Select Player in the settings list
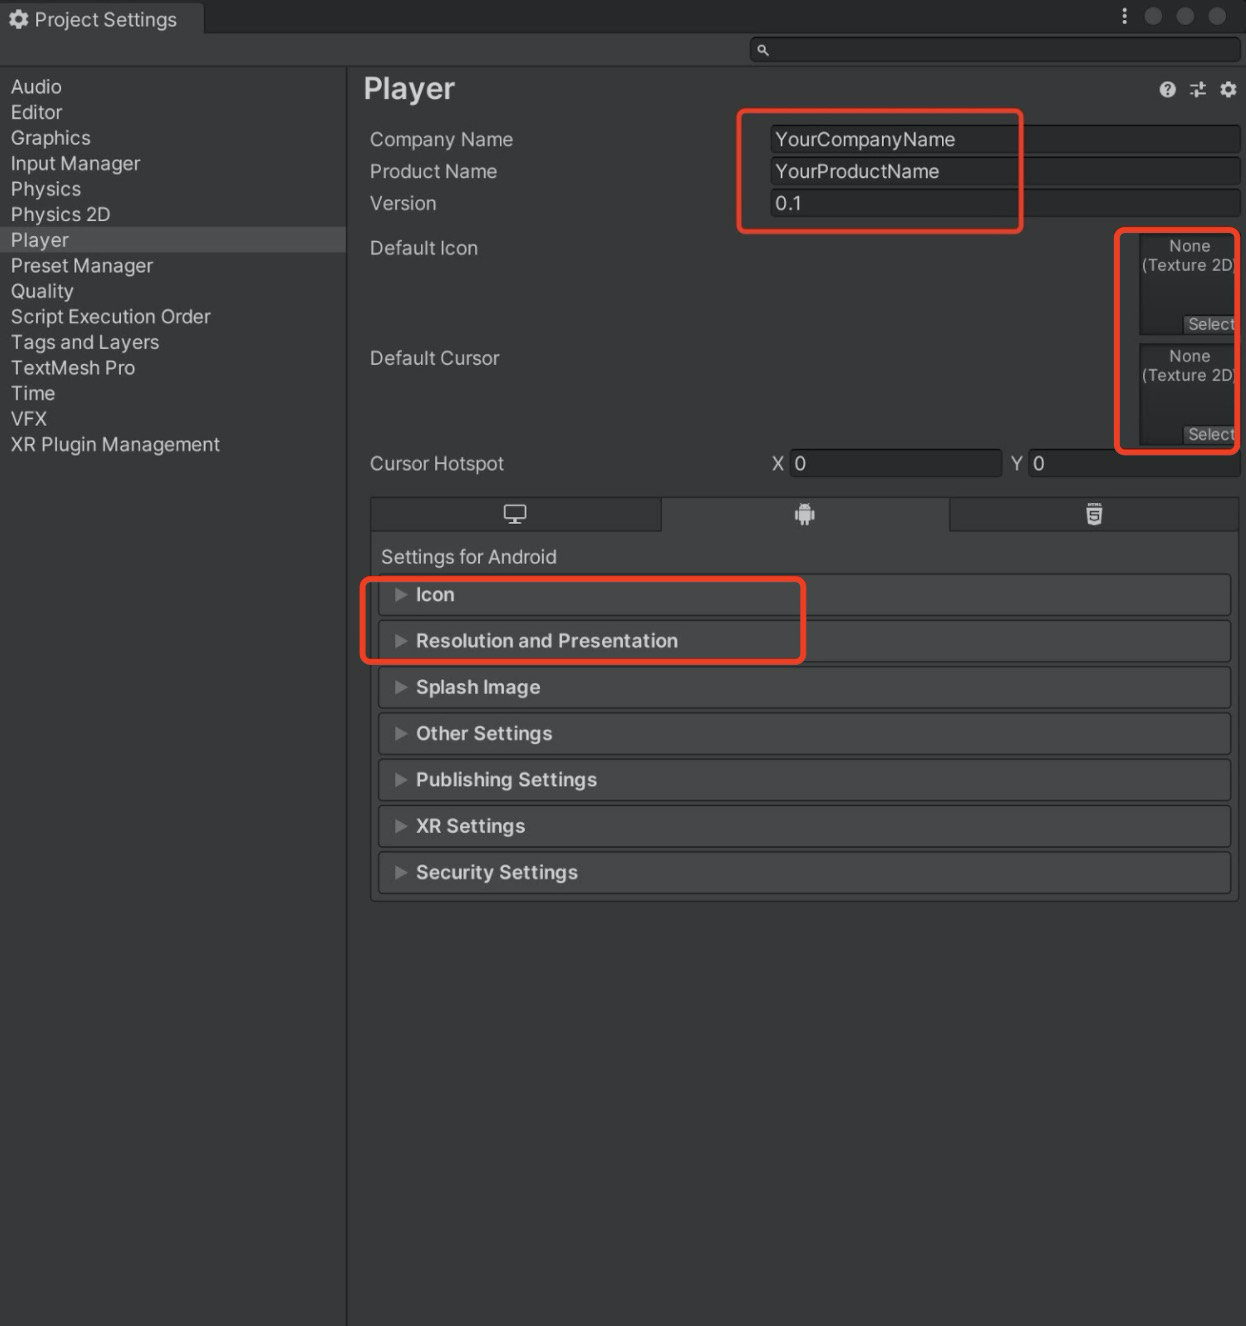The width and height of the screenshot is (1246, 1326). click(173, 240)
